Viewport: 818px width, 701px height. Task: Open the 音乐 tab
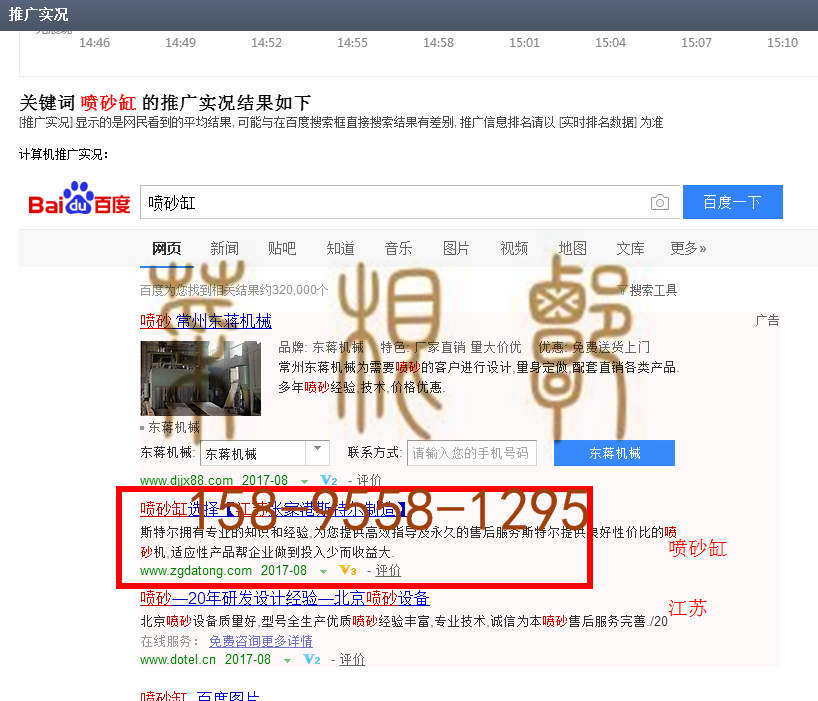(x=398, y=248)
